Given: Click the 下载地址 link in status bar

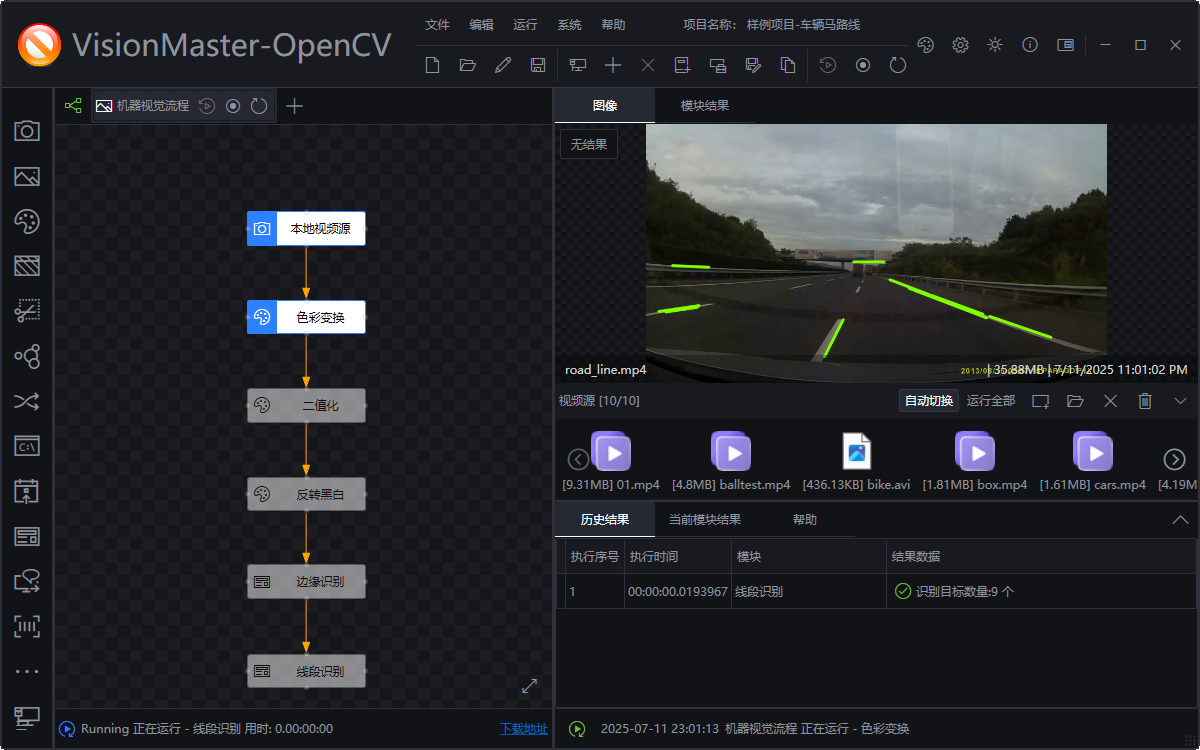Looking at the screenshot, I should click(524, 729).
